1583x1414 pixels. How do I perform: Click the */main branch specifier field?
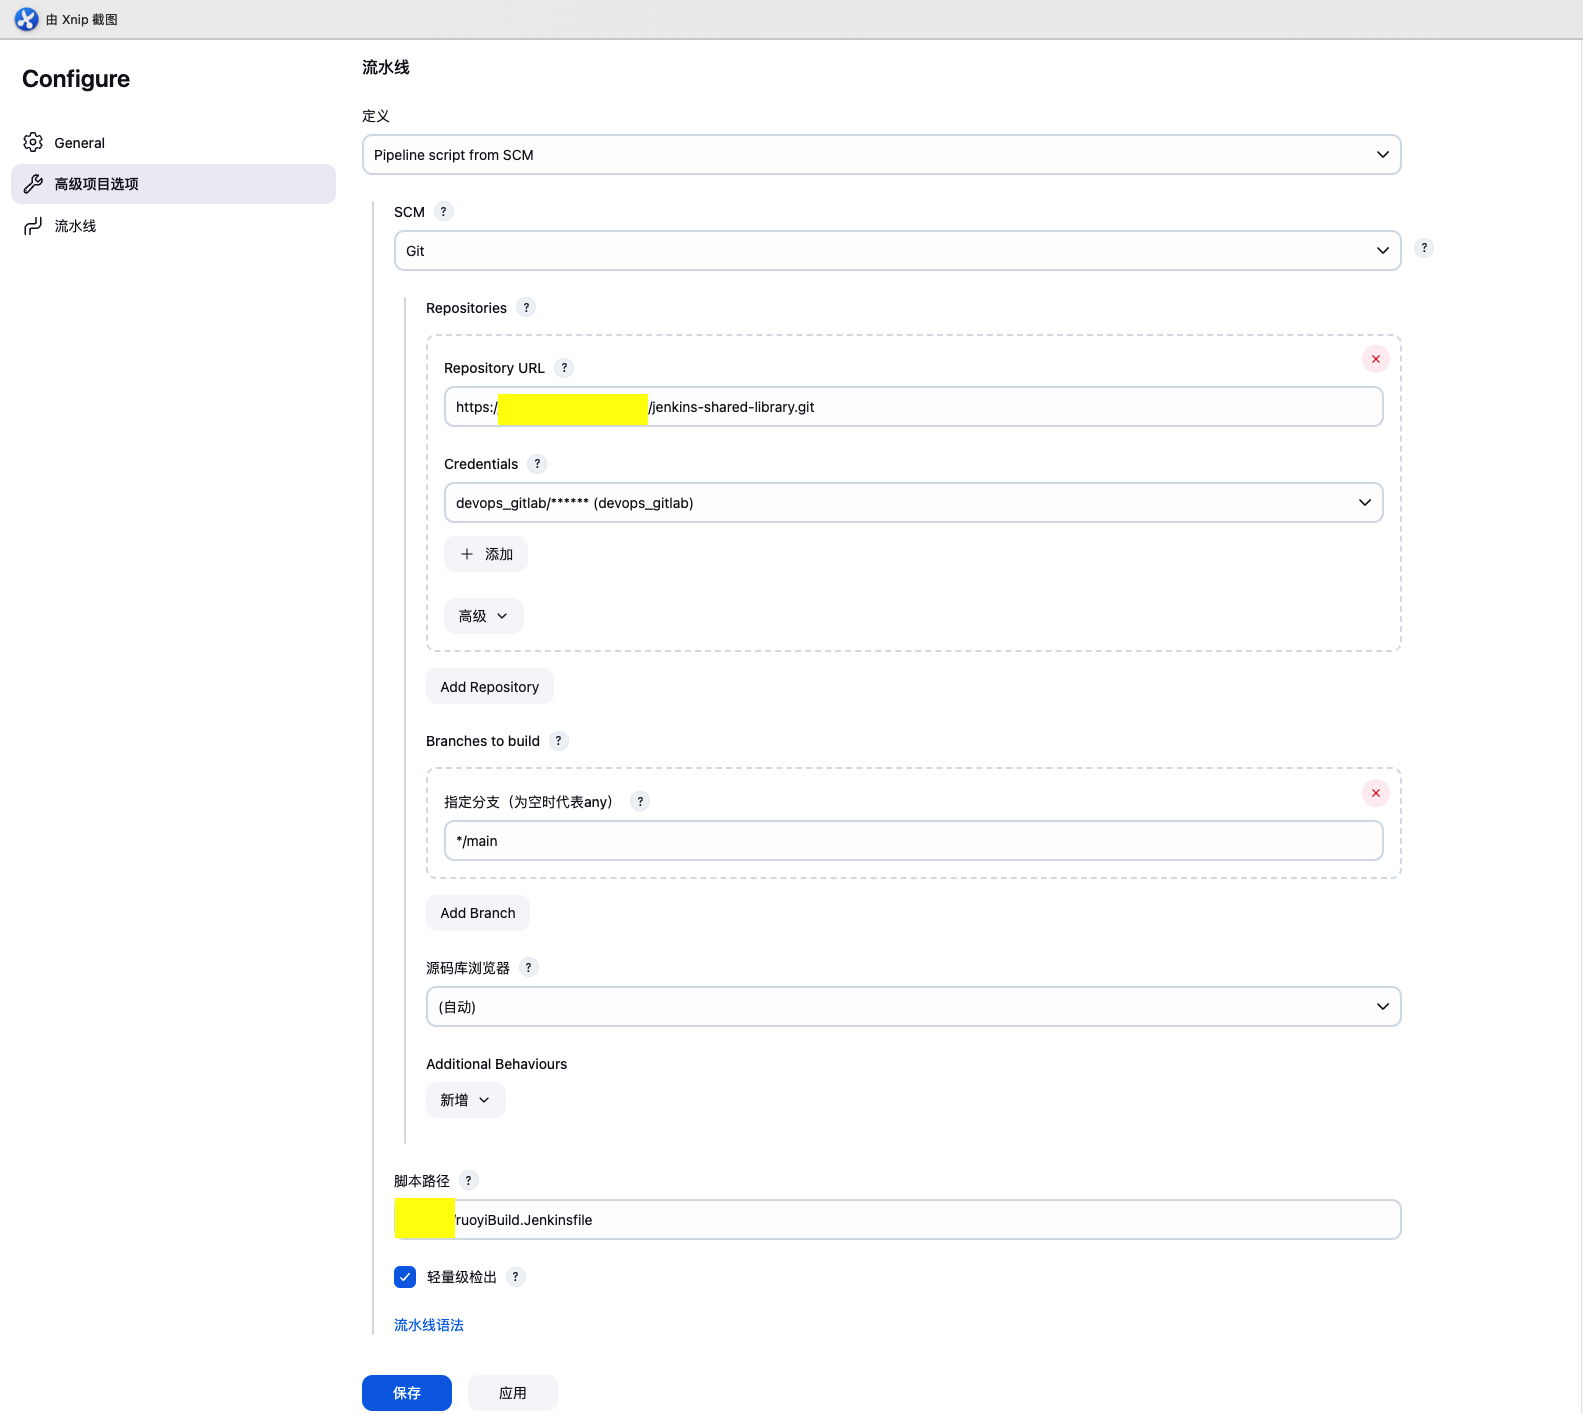[x=912, y=841]
